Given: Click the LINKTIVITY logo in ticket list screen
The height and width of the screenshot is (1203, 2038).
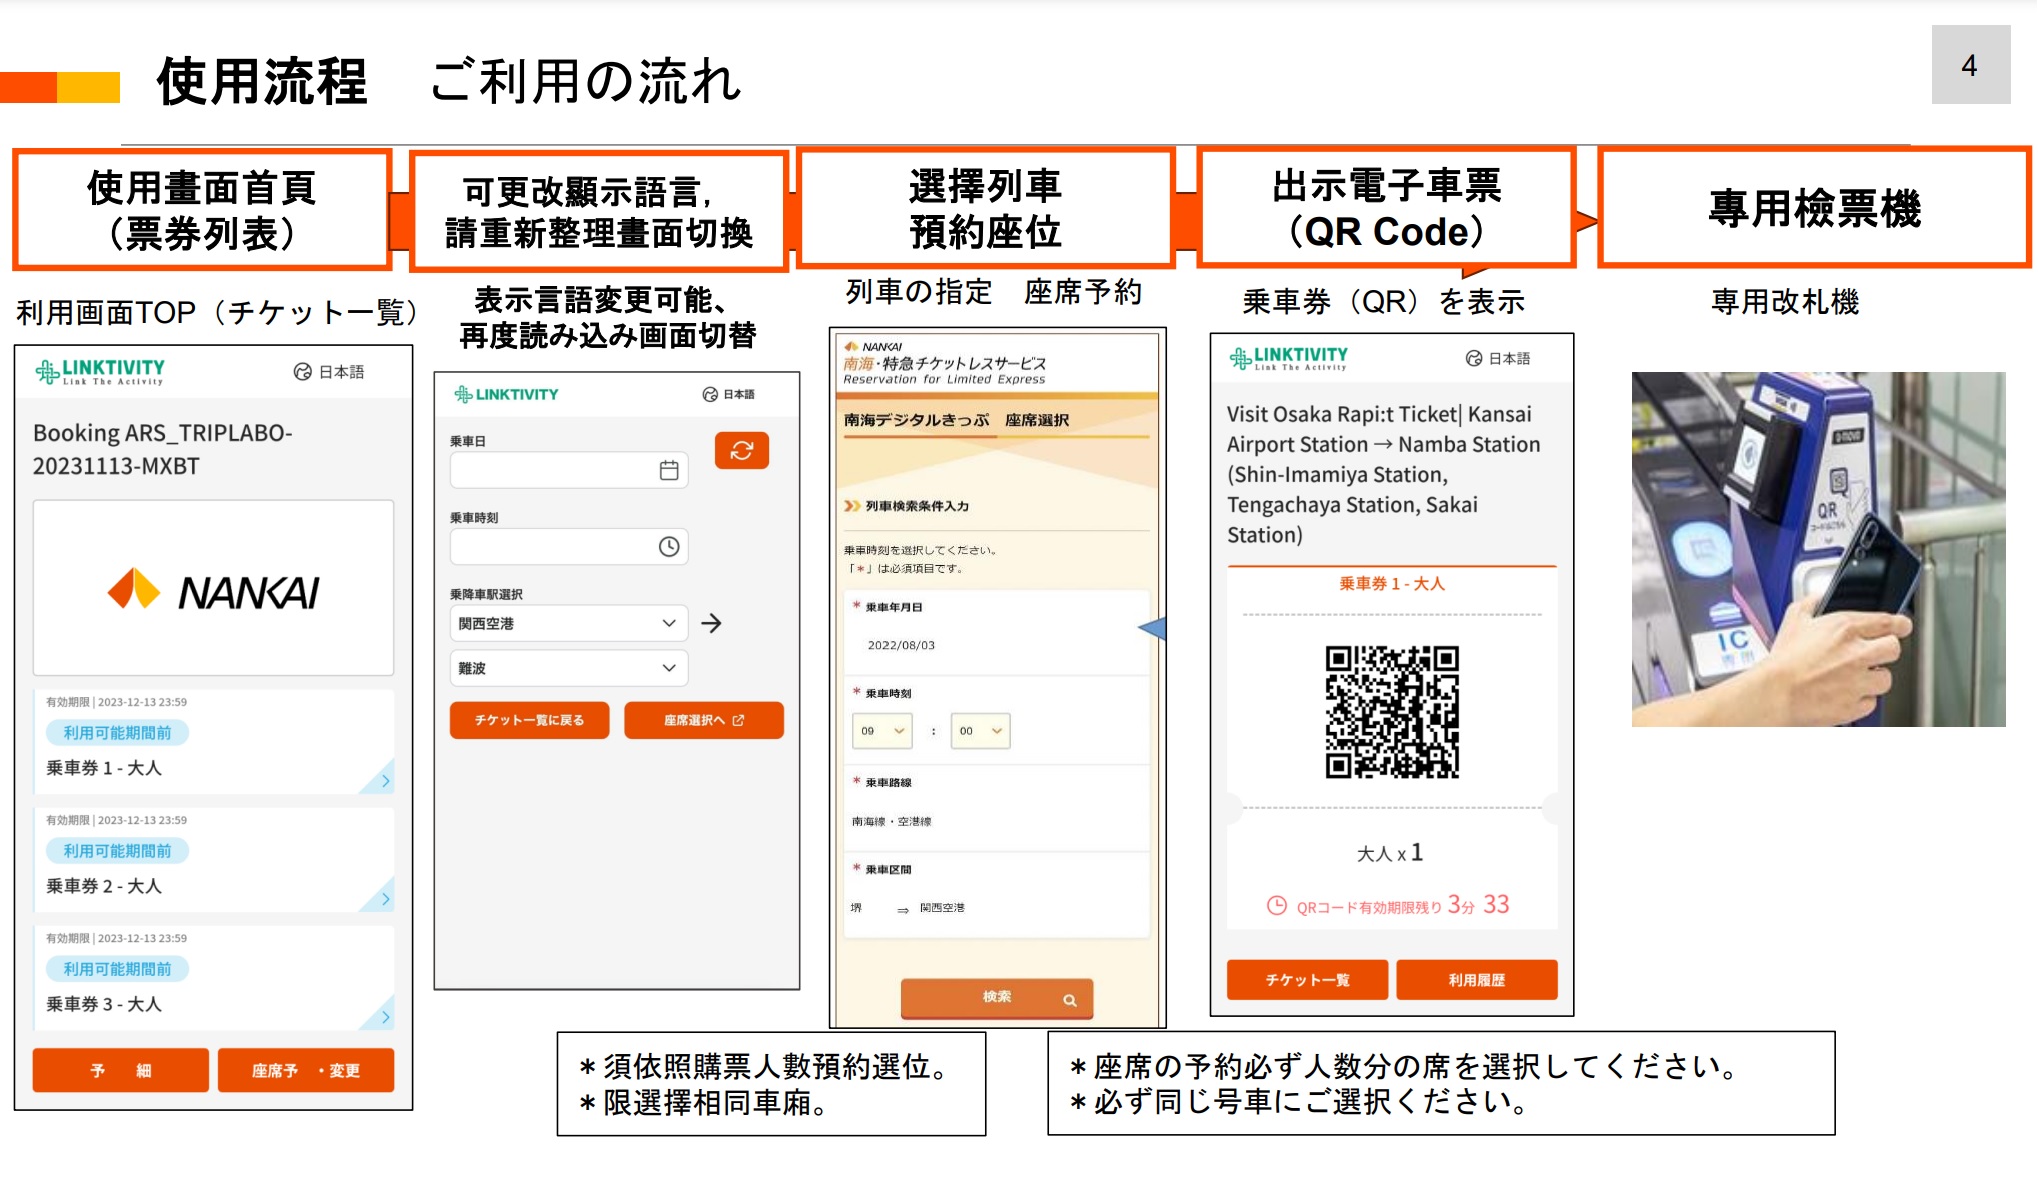Looking at the screenshot, I should click(100, 372).
